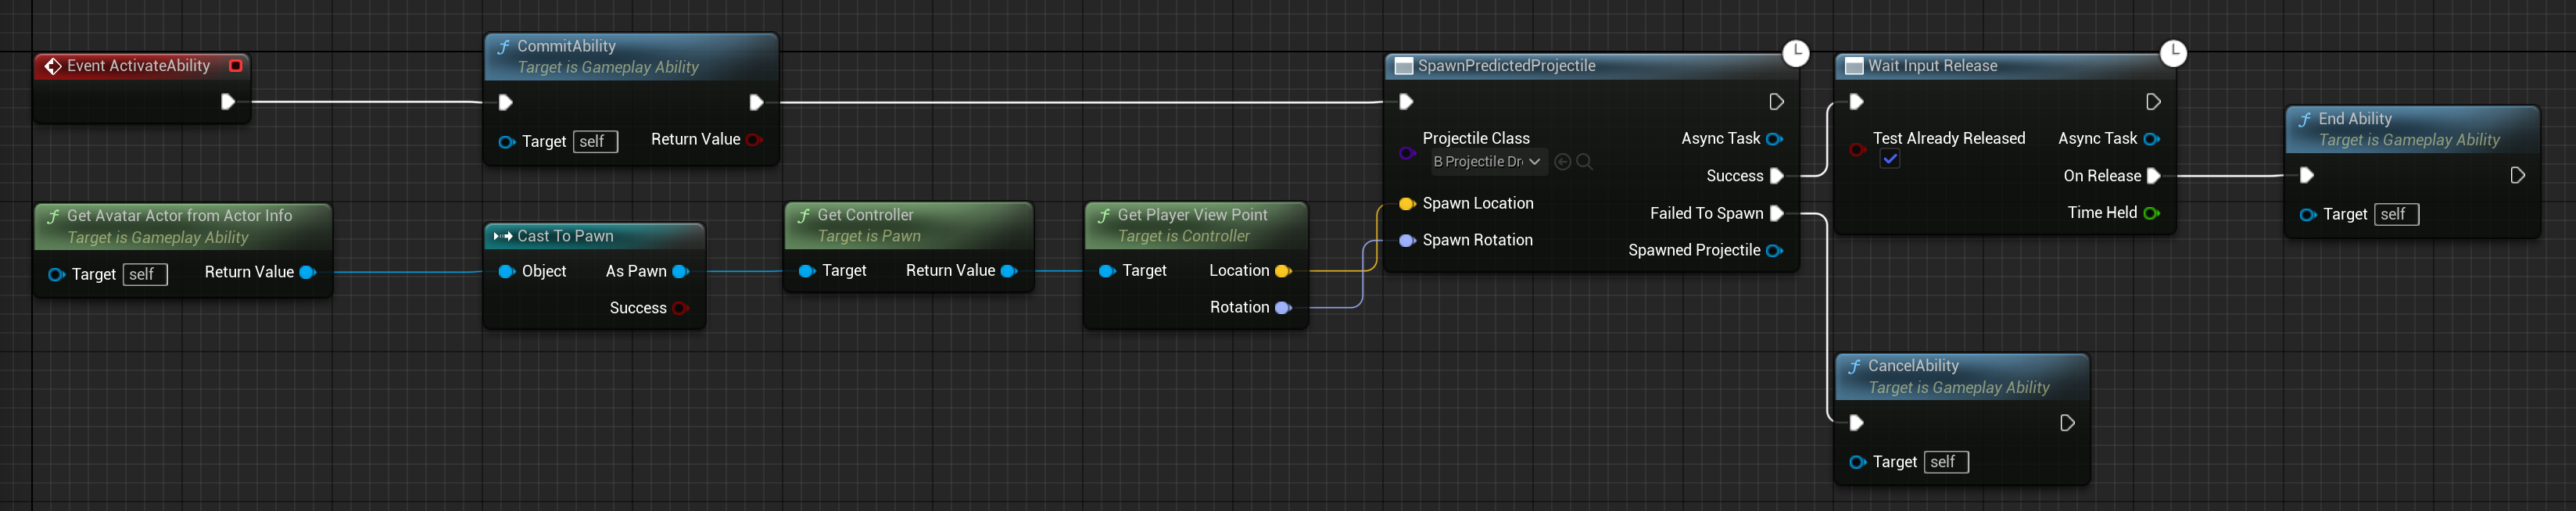
Task: Click SpawnPredictedProjectile Async Task pin
Action: tap(1775, 139)
